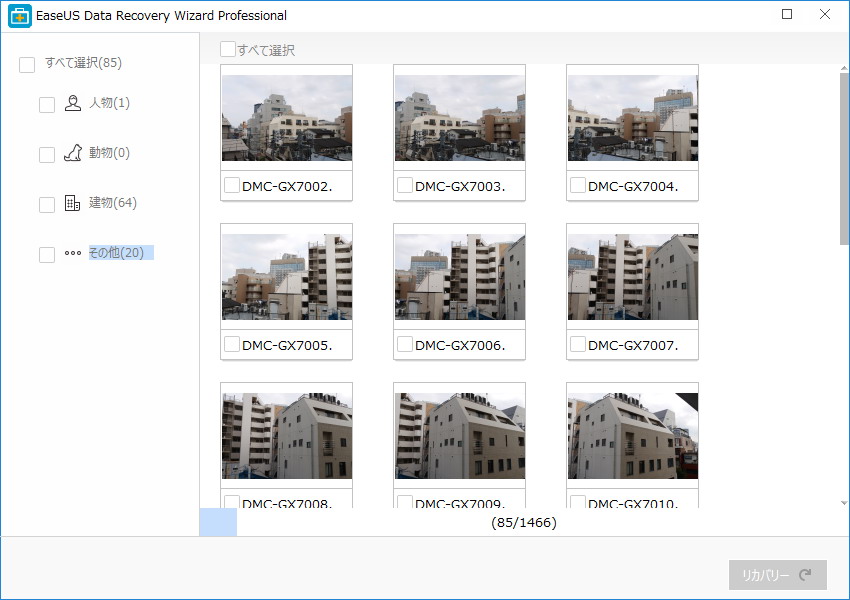This screenshot has height=600, width=850.
Task: Click the three-dots other category icon
Action: pos(73,253)
